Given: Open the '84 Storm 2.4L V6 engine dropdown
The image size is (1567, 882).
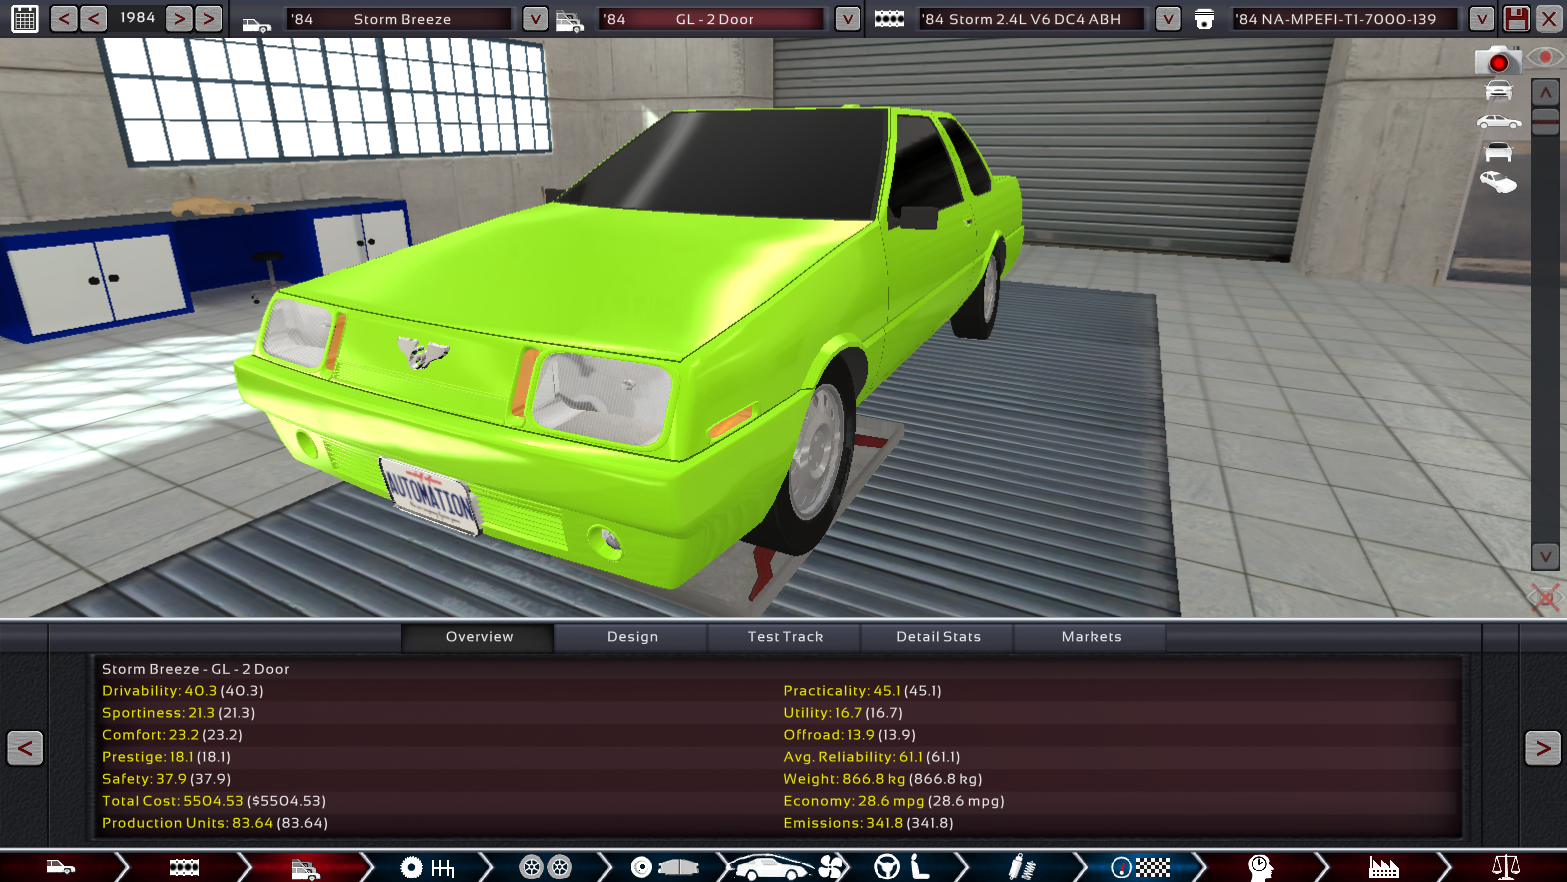Looking at the screenshot, I should click(x=1167, y=19).
